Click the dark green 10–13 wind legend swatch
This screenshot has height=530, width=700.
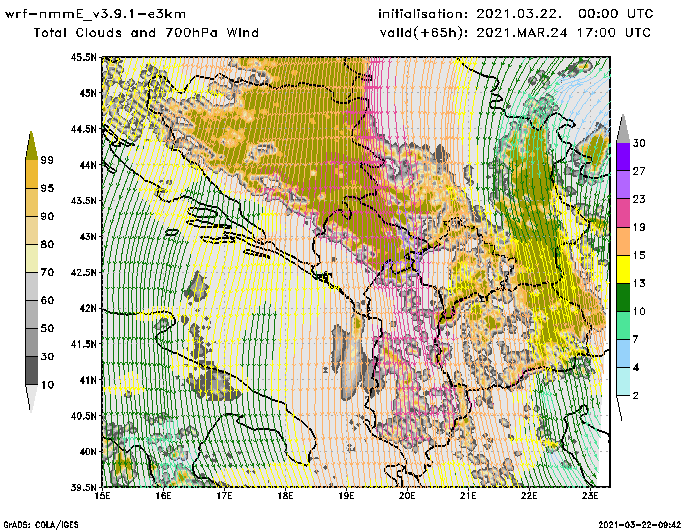tap(623, 297)
